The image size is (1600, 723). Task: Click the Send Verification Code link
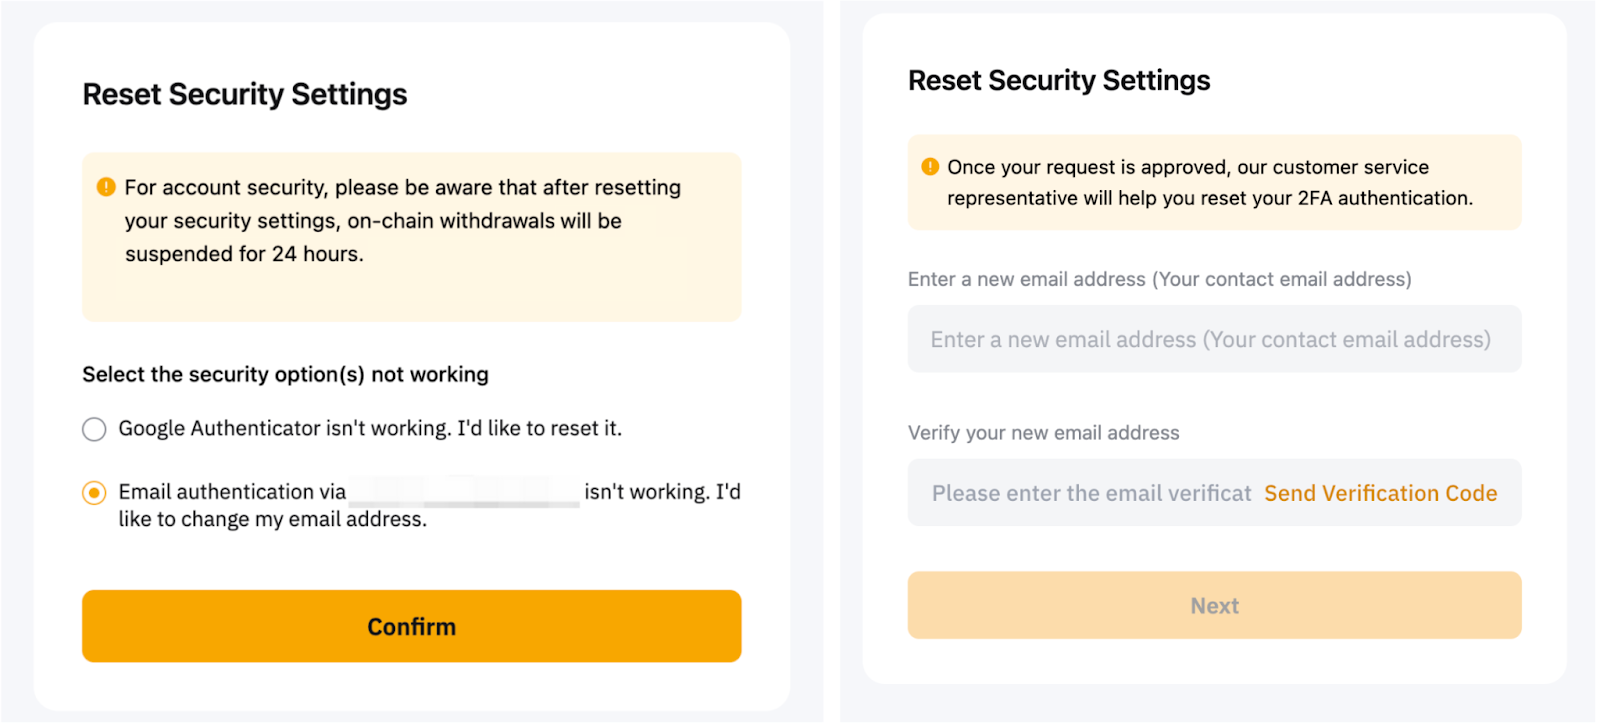(1380, 493)
